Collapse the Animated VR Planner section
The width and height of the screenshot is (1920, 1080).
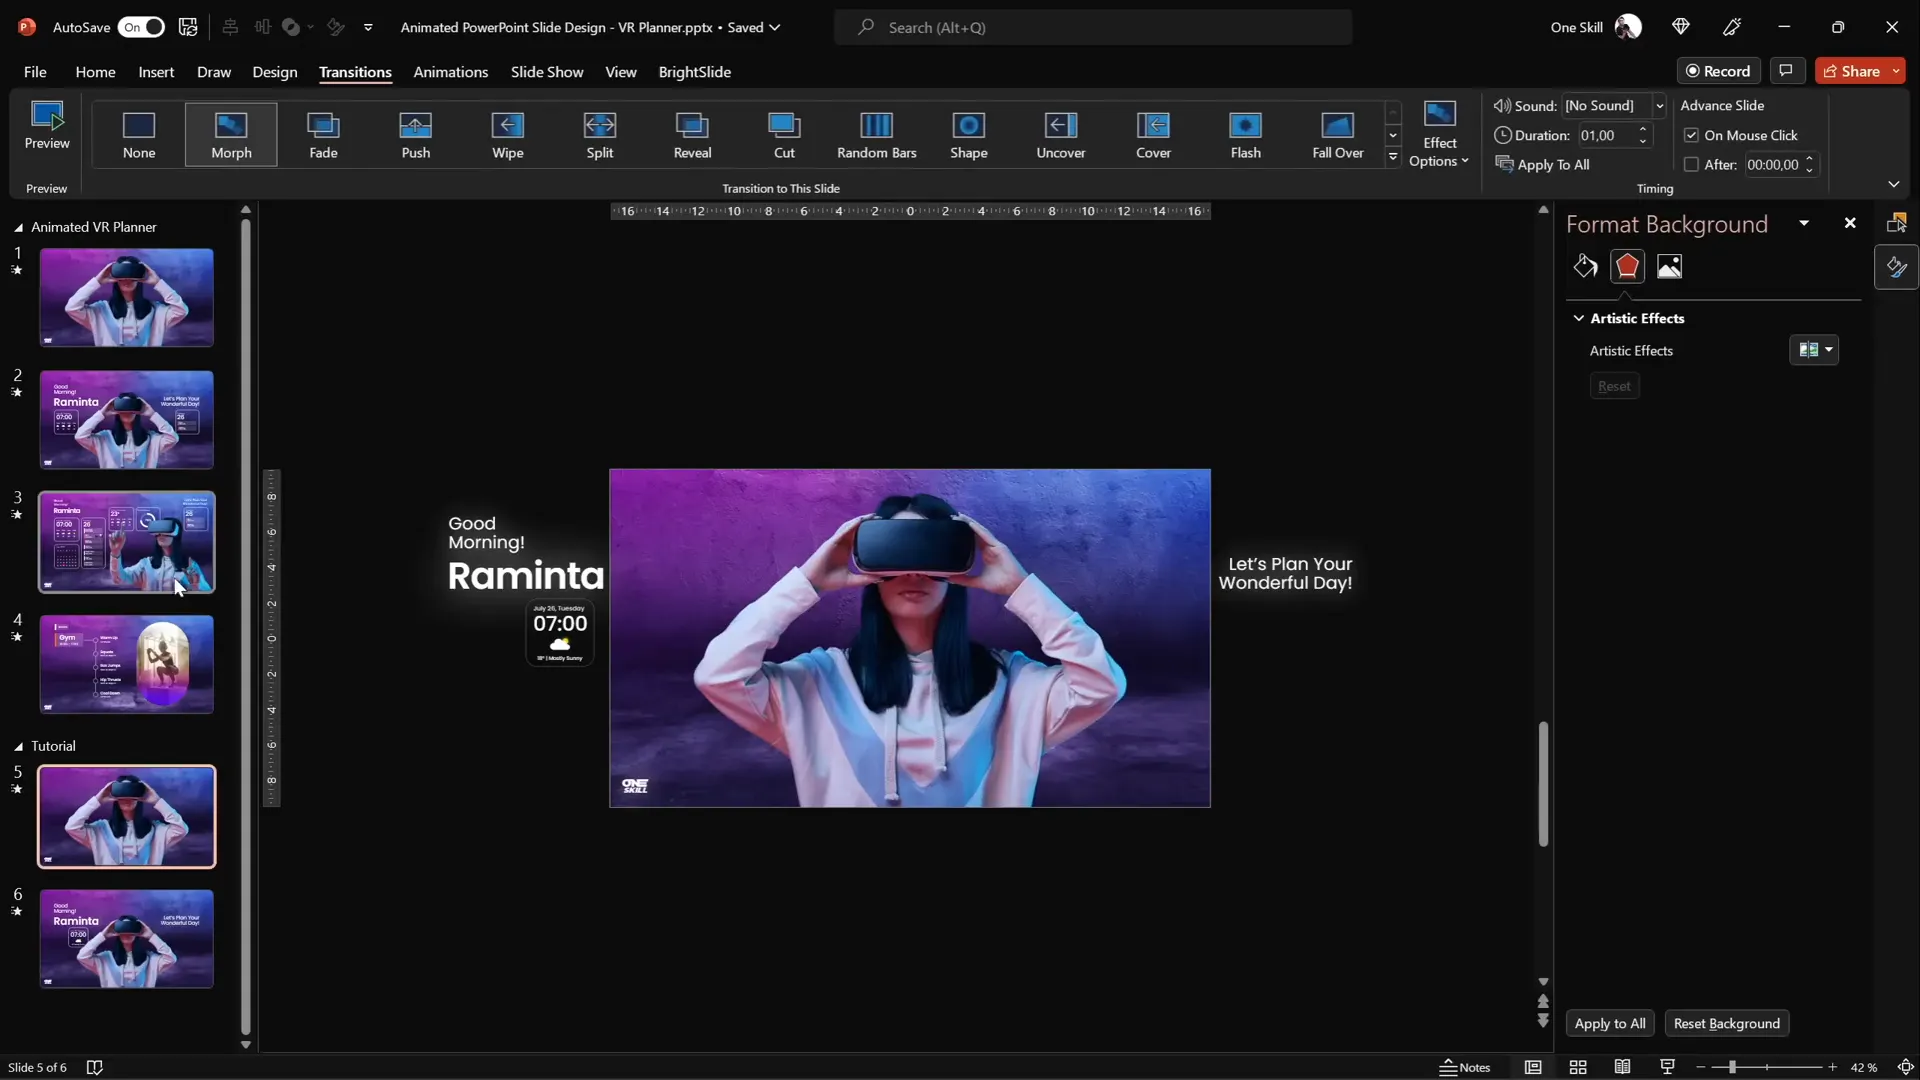coord(18,228)
